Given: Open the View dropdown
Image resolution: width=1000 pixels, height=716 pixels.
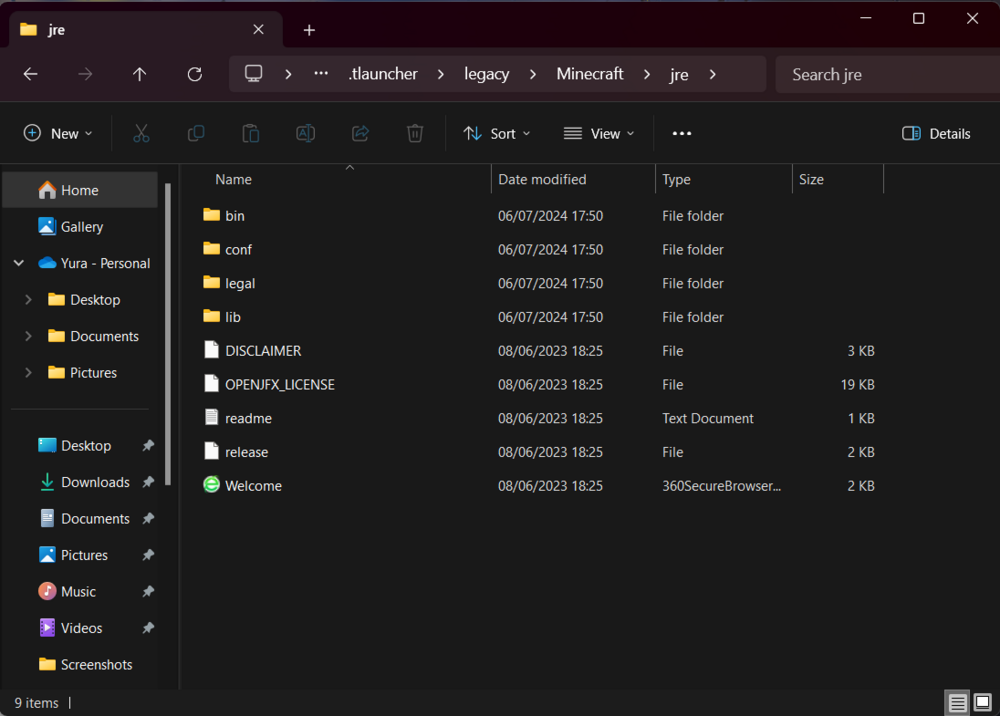Looking at the screenshot, I should click(x=599, y=133).
